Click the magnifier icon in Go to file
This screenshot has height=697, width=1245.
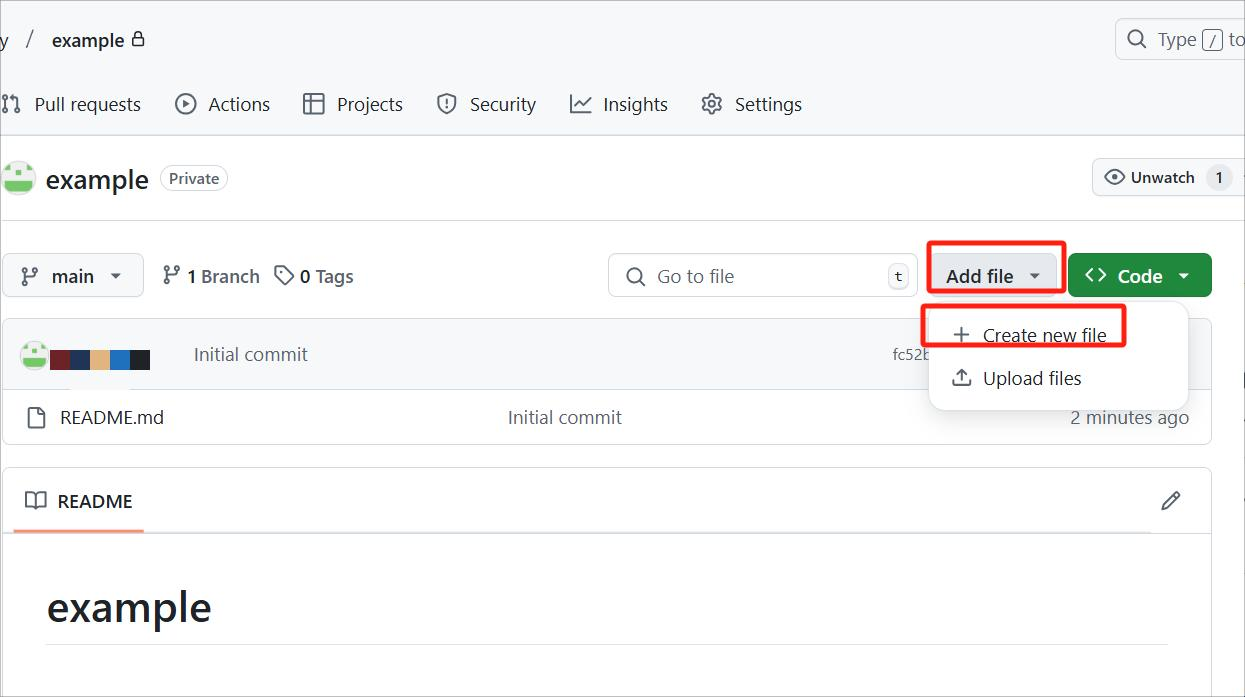click(x=635, y=277)
